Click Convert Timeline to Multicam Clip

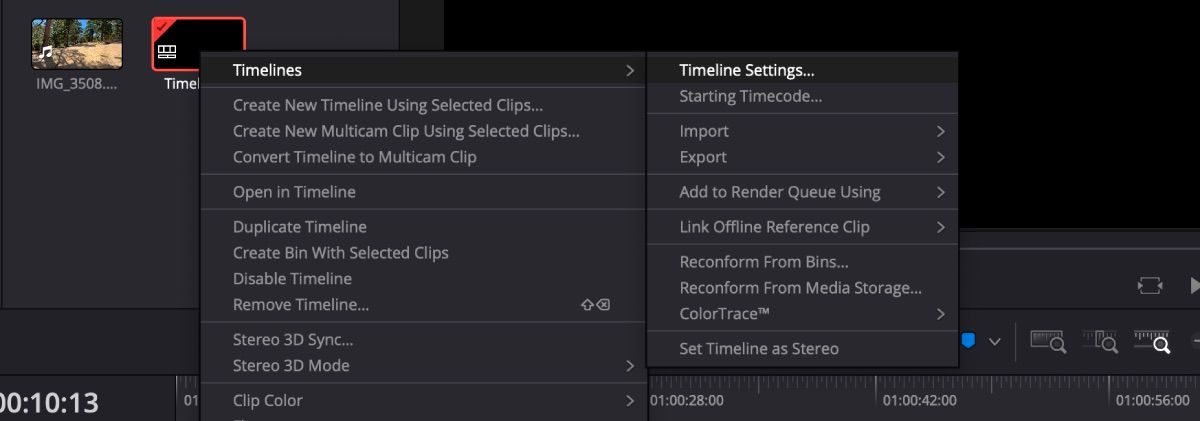tap(354, 157)
